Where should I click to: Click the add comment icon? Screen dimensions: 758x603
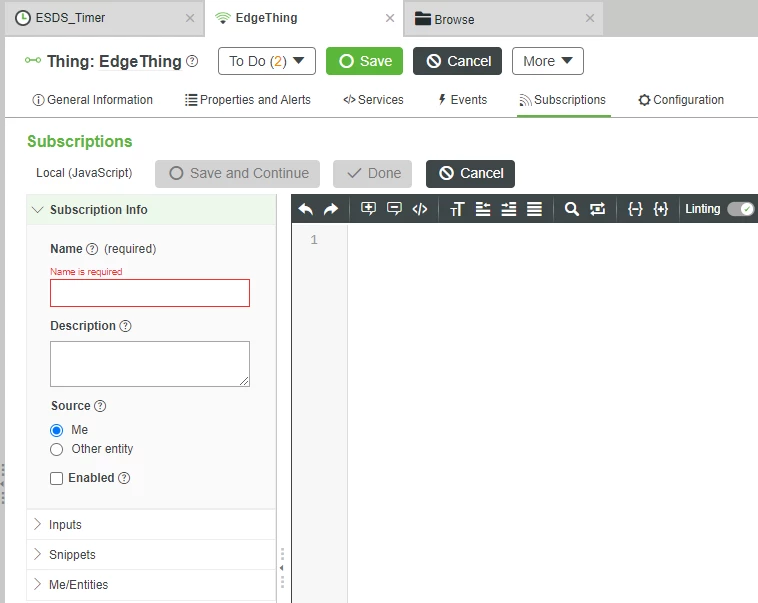368,209
